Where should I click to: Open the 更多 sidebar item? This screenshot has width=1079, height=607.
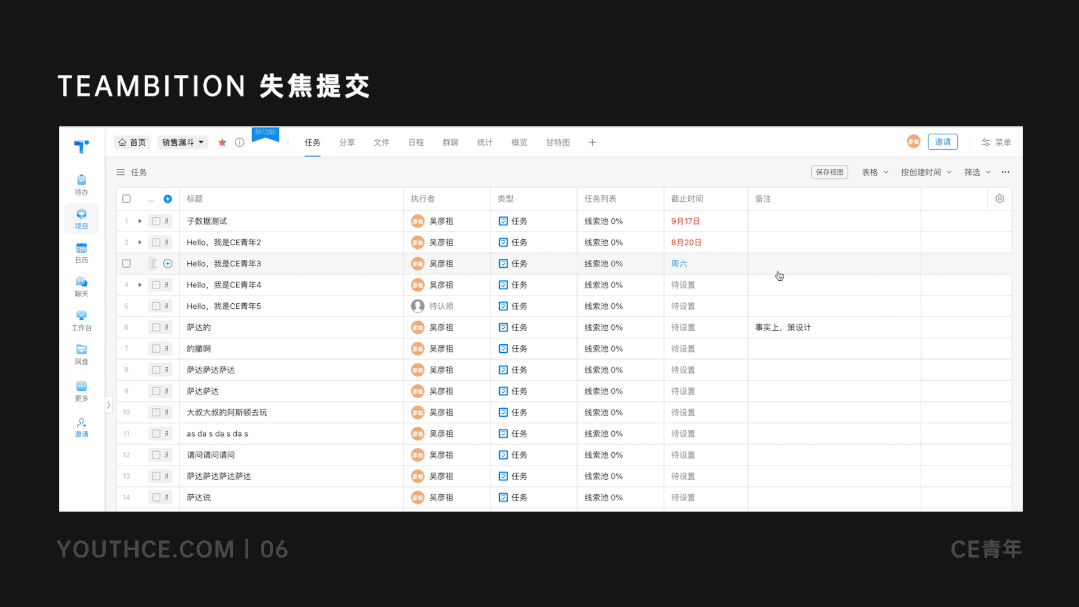pyautogui.click(x=81, y=391)
